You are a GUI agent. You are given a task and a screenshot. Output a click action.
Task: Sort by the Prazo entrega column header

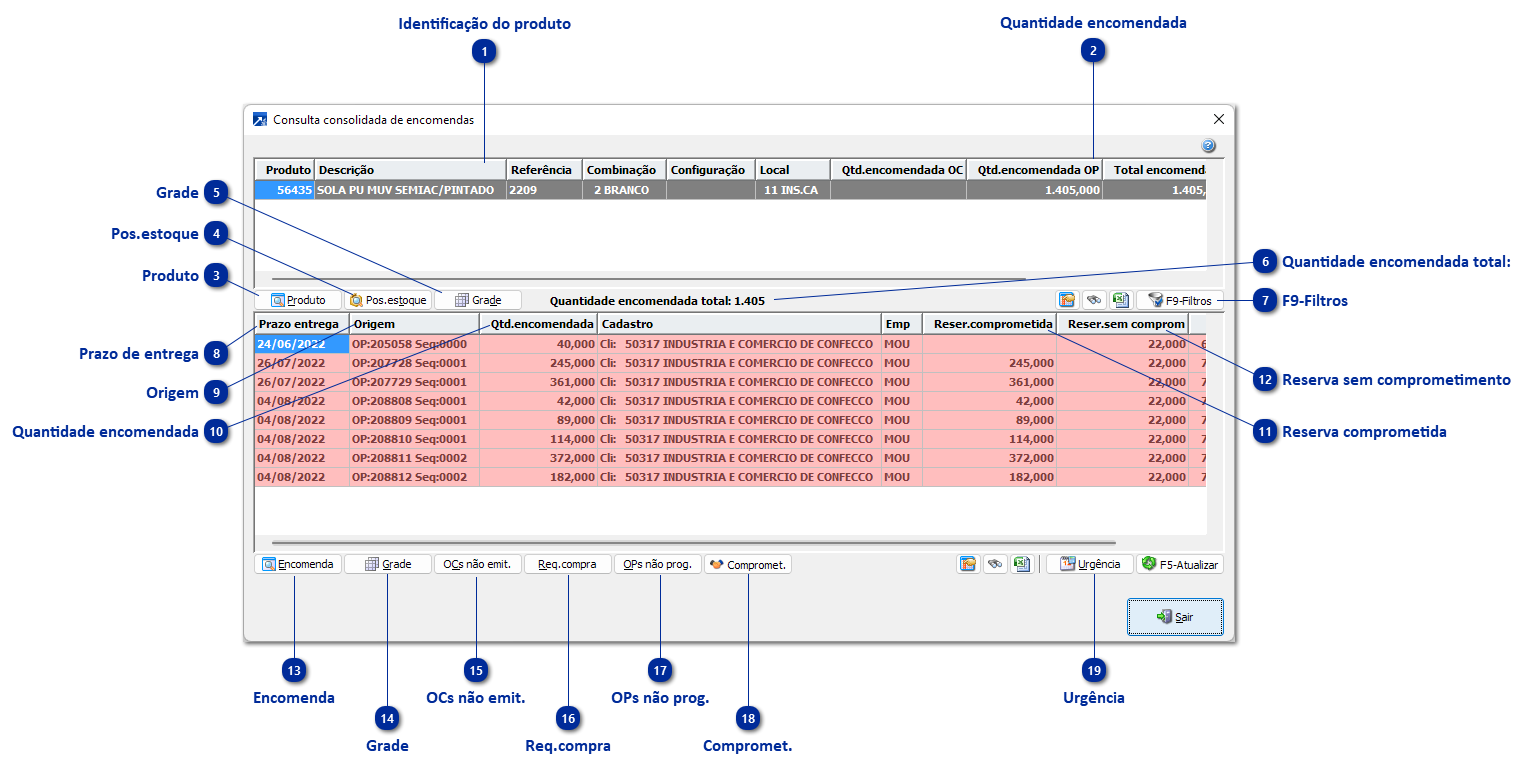click(302, 324)
